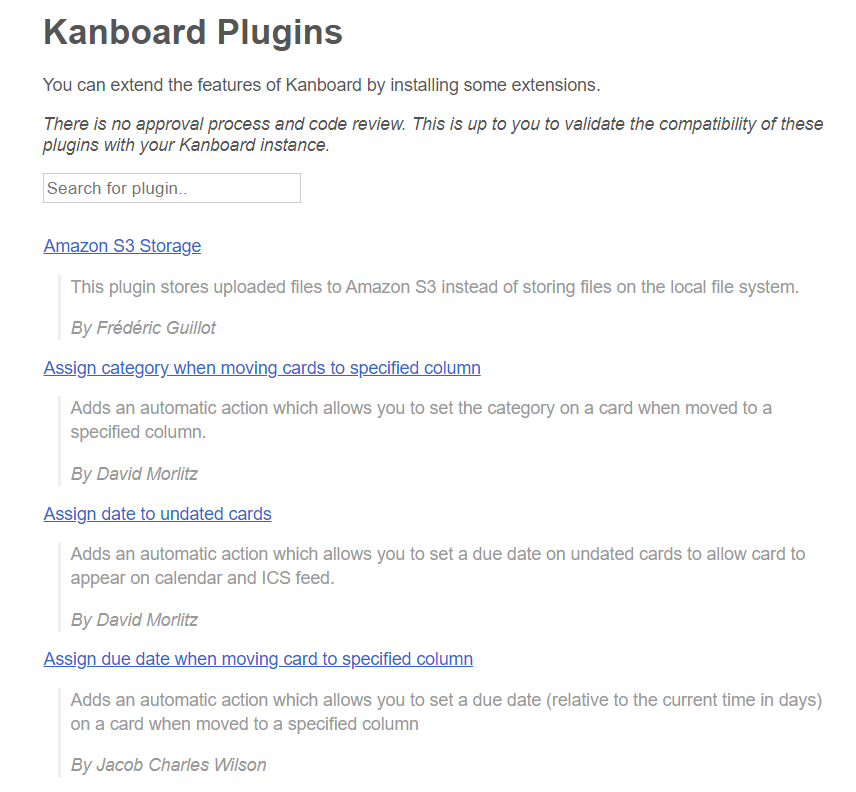The height and width of the screenshot is (792, 856).
Task: Open the Assign due date when moving card link
Action: (x=258, y=659)
